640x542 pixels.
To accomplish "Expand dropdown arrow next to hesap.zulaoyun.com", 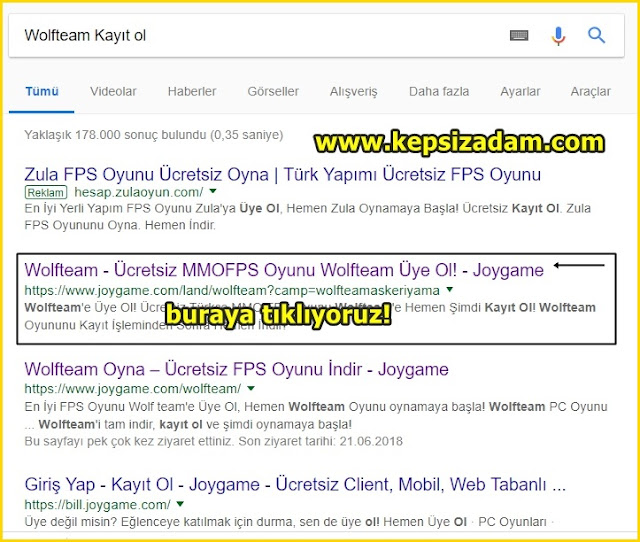I will pos(213,191).
